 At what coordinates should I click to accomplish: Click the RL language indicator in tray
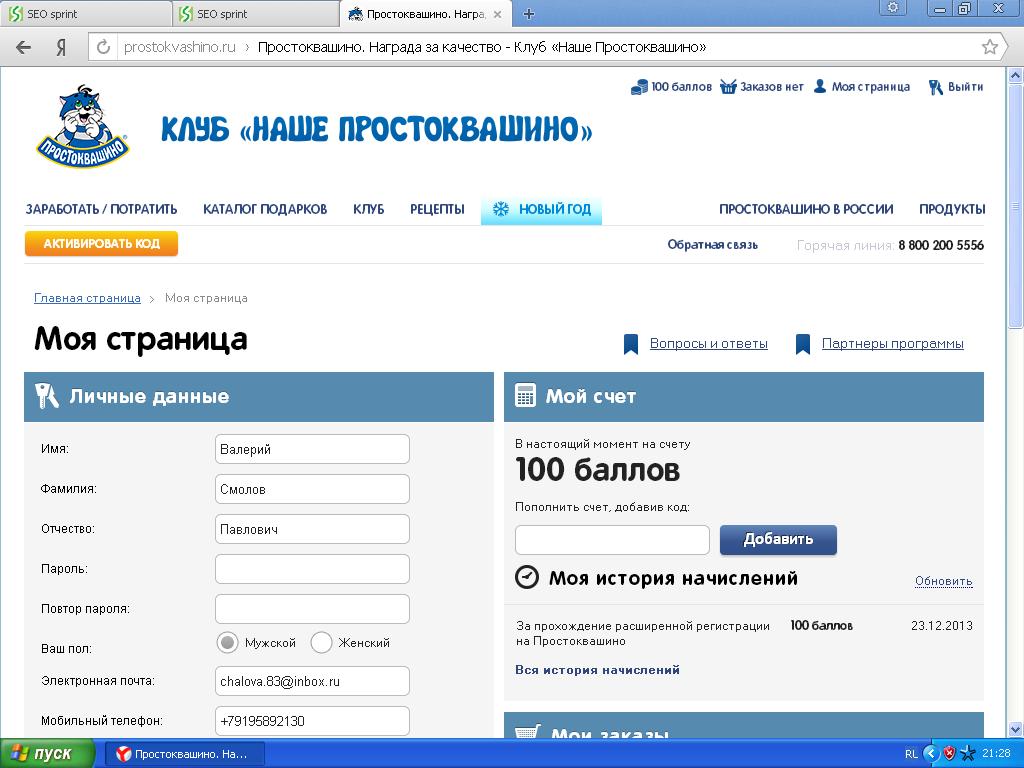[x=912, y=754]
